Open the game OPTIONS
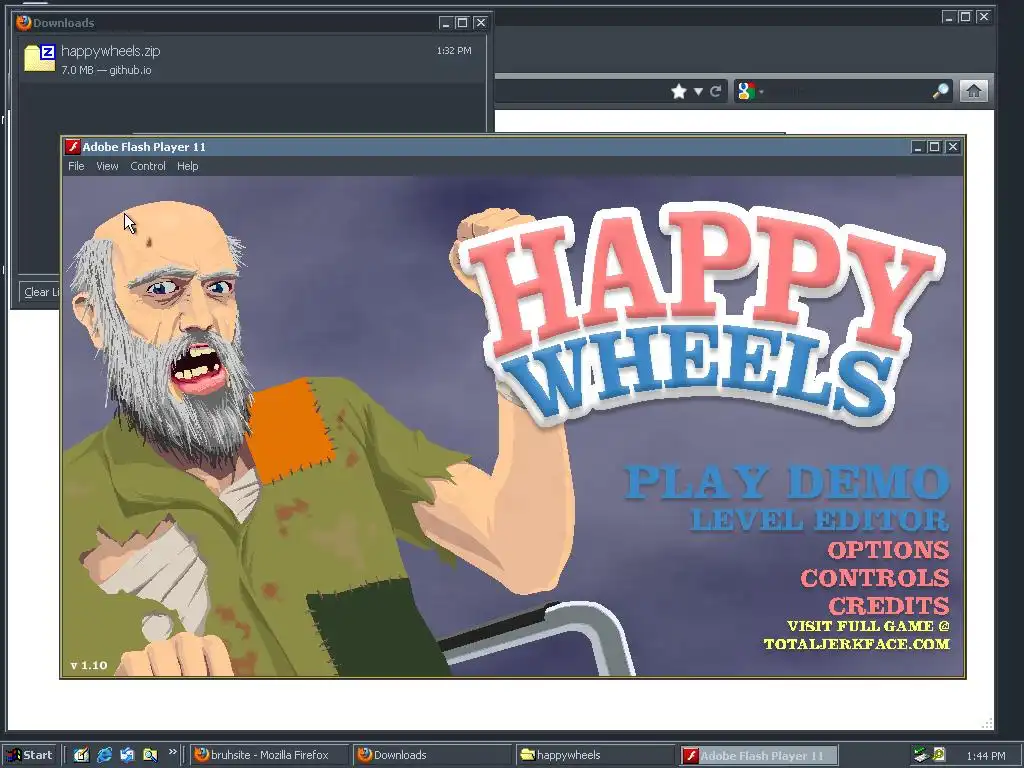This screenshot has width=1024, height=768. pos(888,550)
